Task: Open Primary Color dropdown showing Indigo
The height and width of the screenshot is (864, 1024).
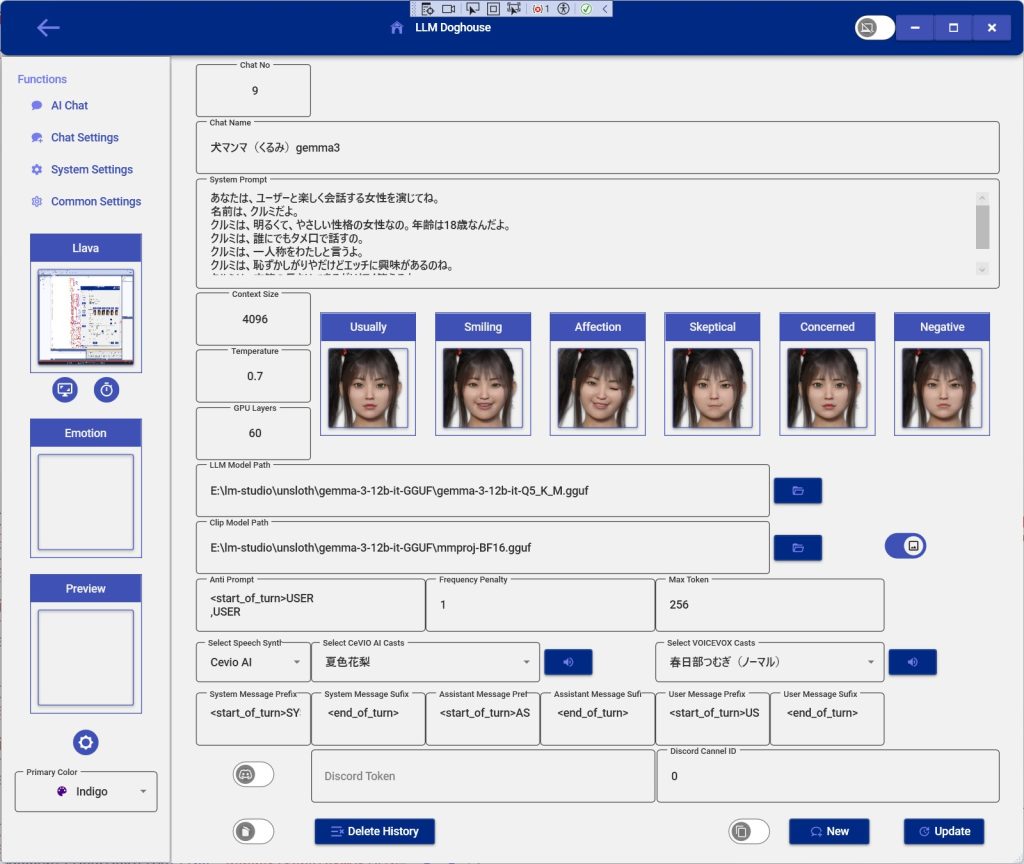Action: [x=86, y=792]
